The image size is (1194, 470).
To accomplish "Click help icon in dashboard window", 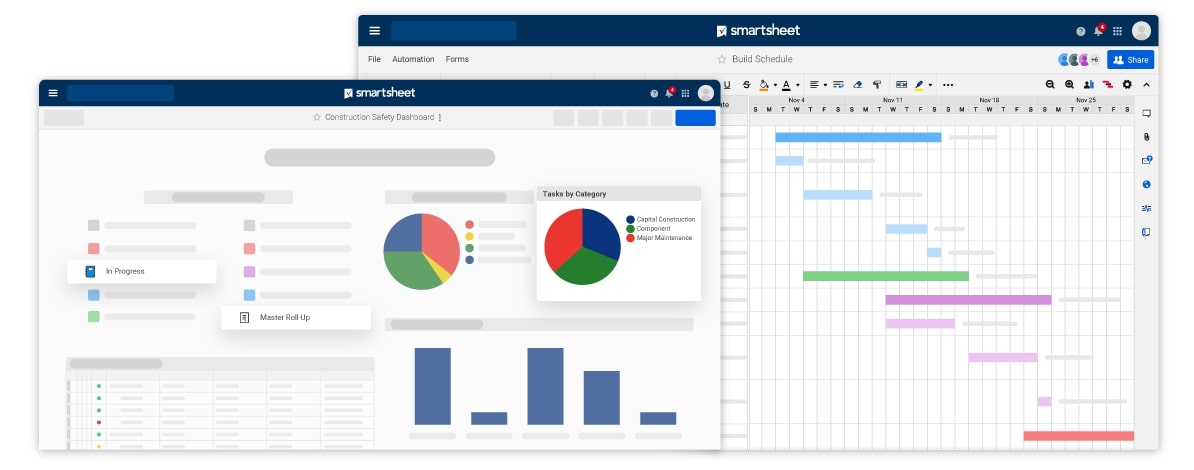I will (654, 94).
